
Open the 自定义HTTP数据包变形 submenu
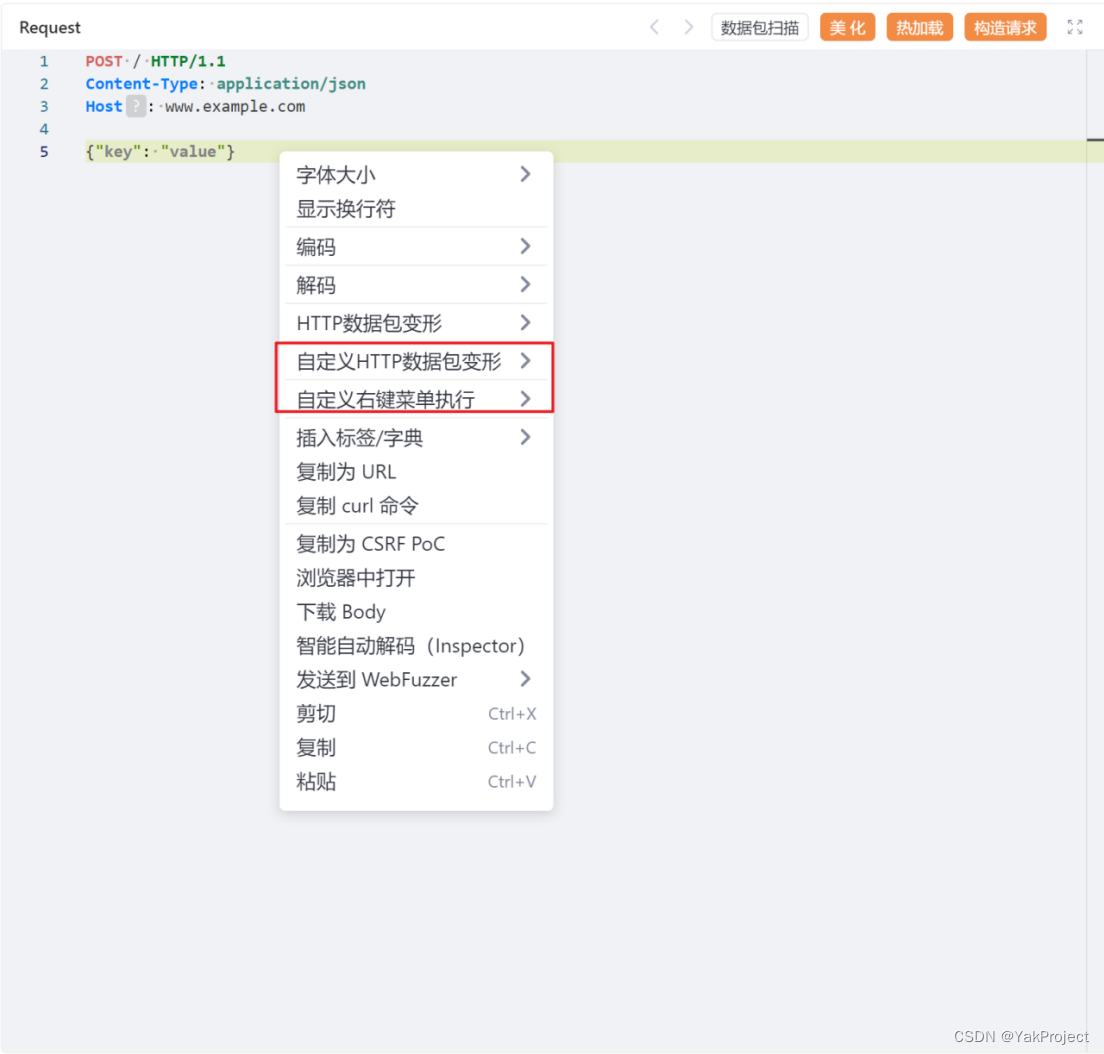416,361
